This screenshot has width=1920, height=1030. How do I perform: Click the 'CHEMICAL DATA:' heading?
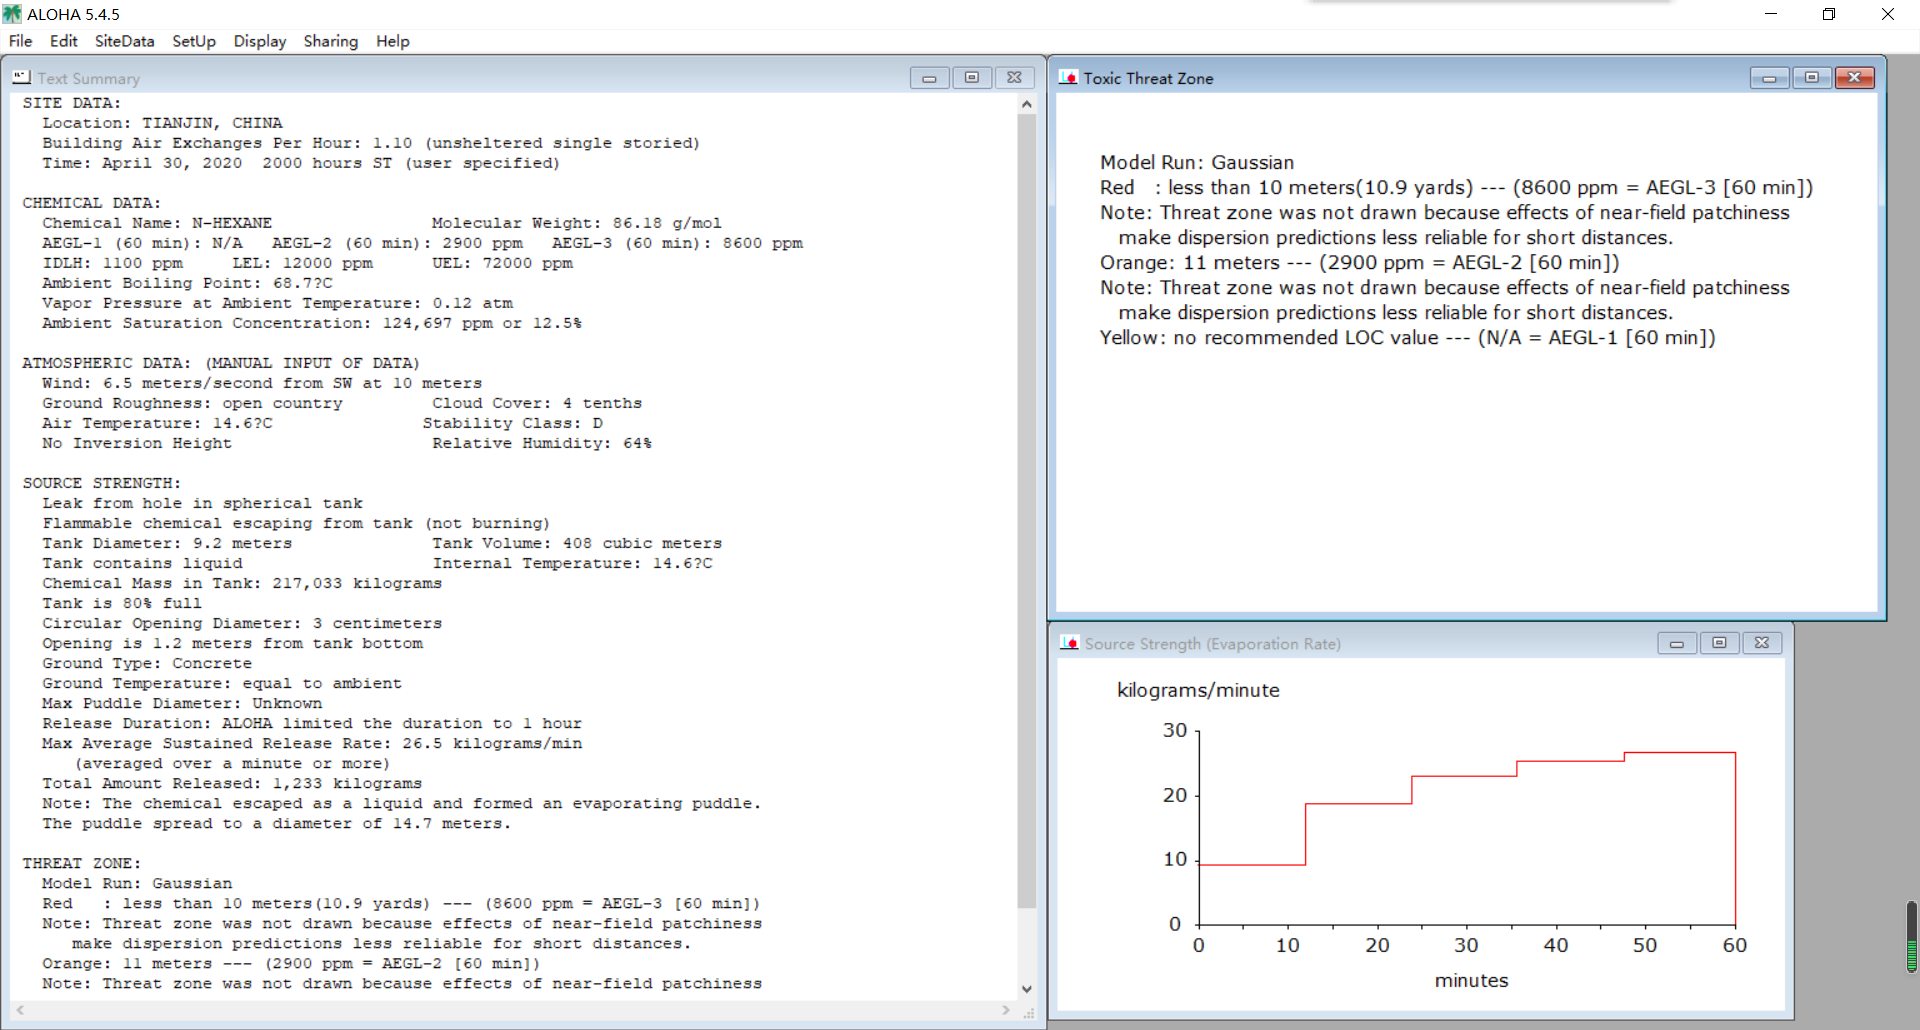coord(91,203)
